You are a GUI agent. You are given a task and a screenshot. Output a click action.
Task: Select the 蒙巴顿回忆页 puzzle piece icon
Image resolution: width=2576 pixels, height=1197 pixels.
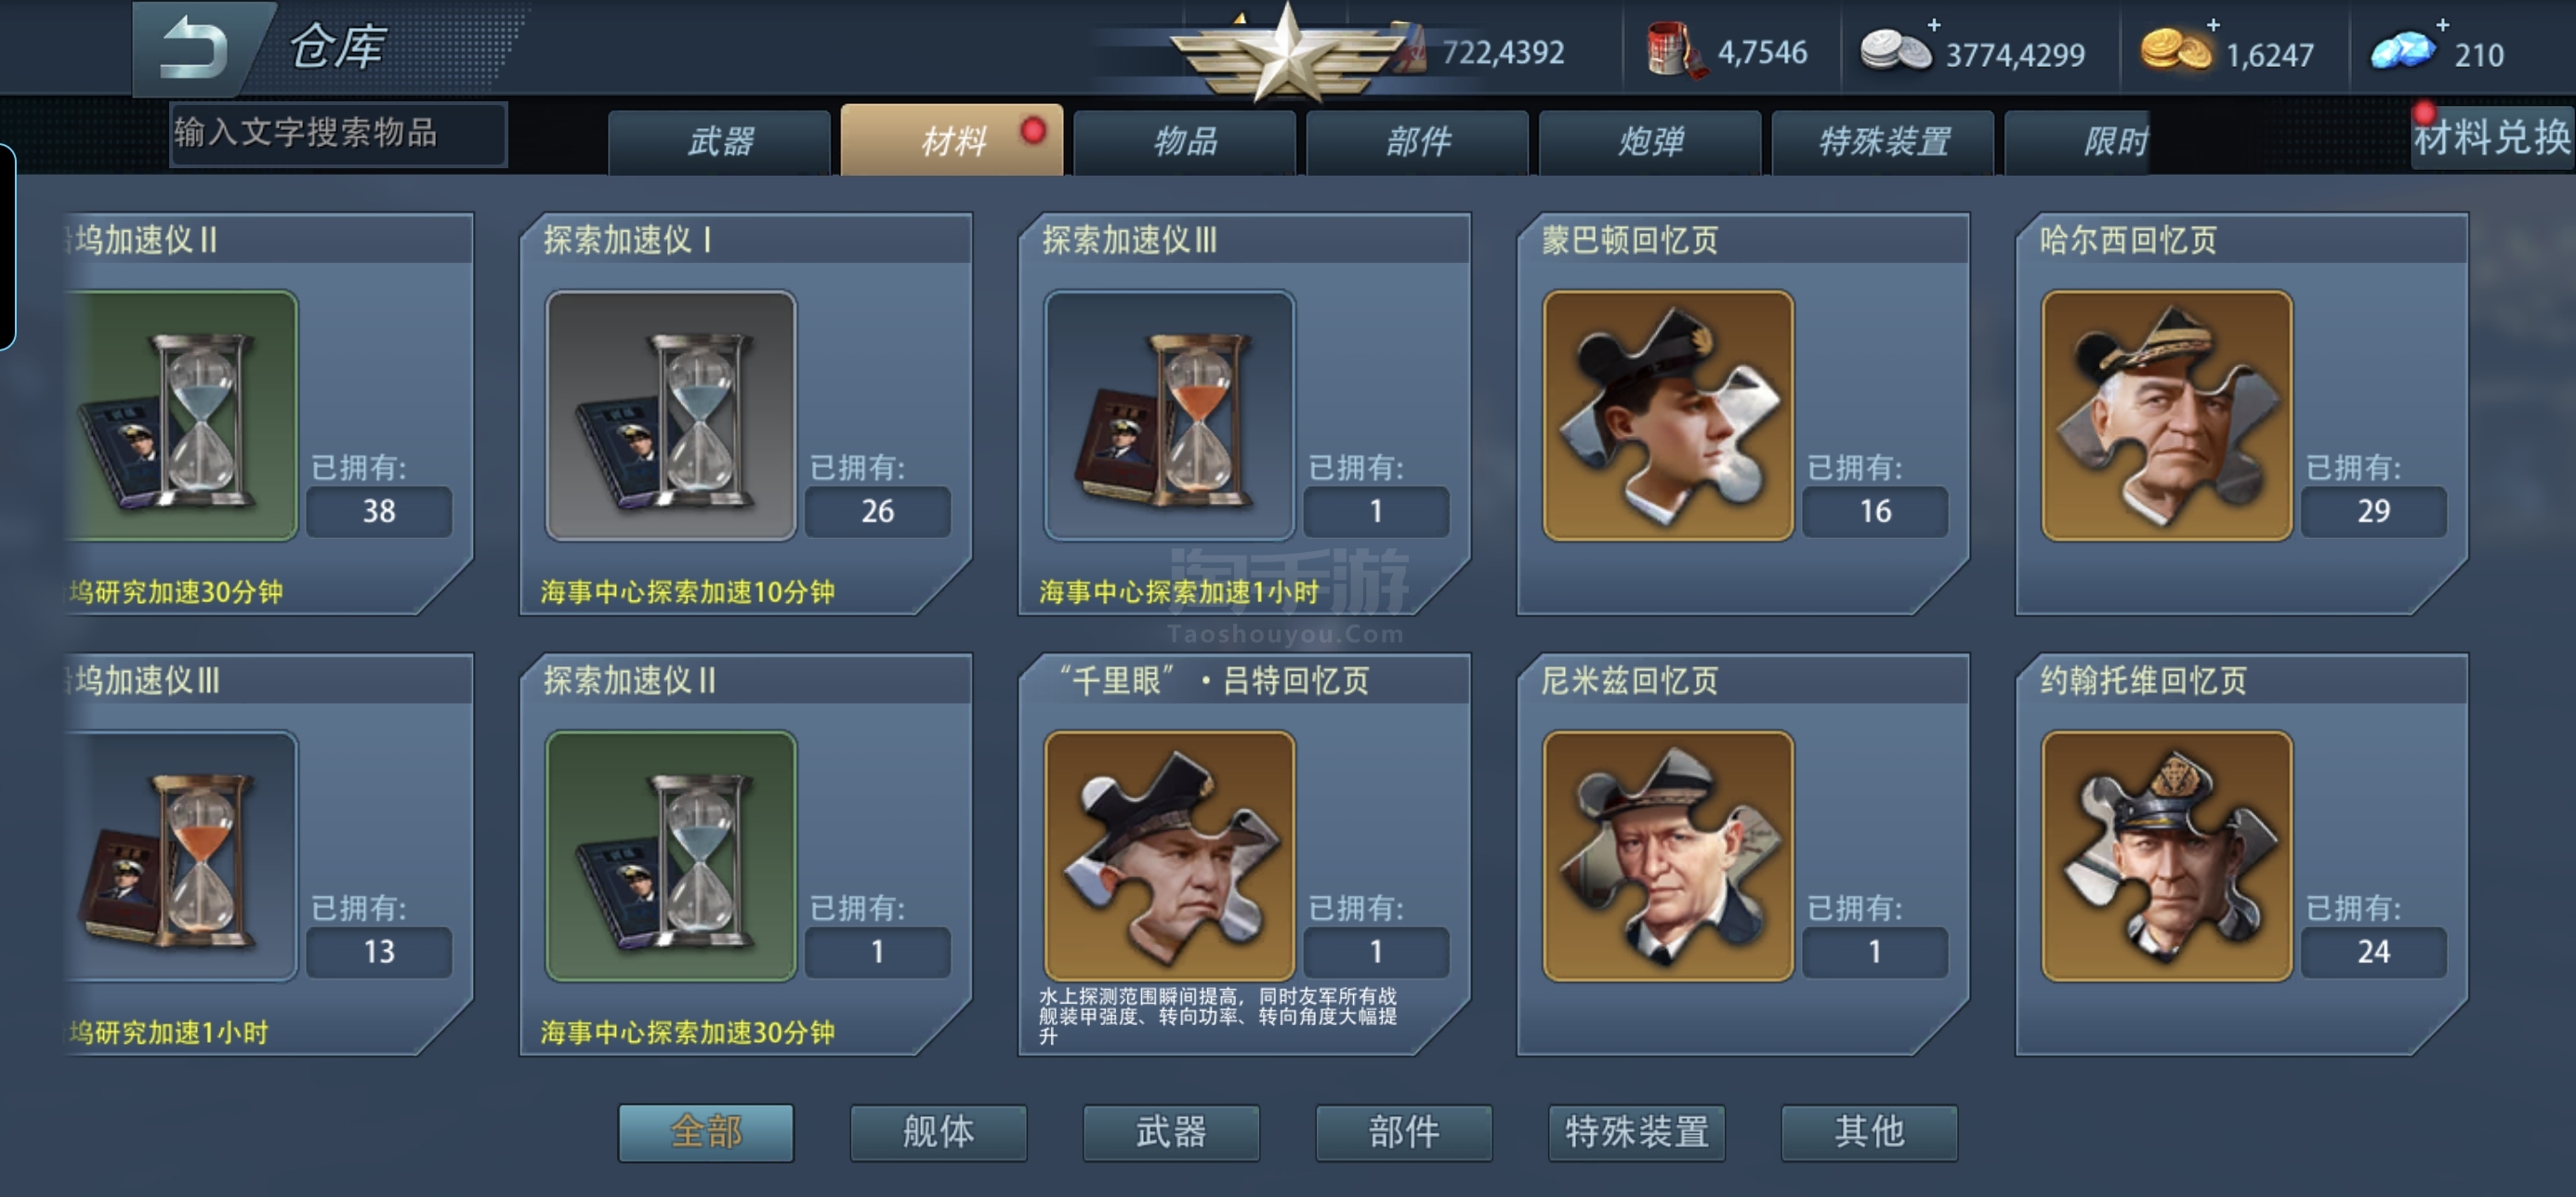[x=1668, y=415]
